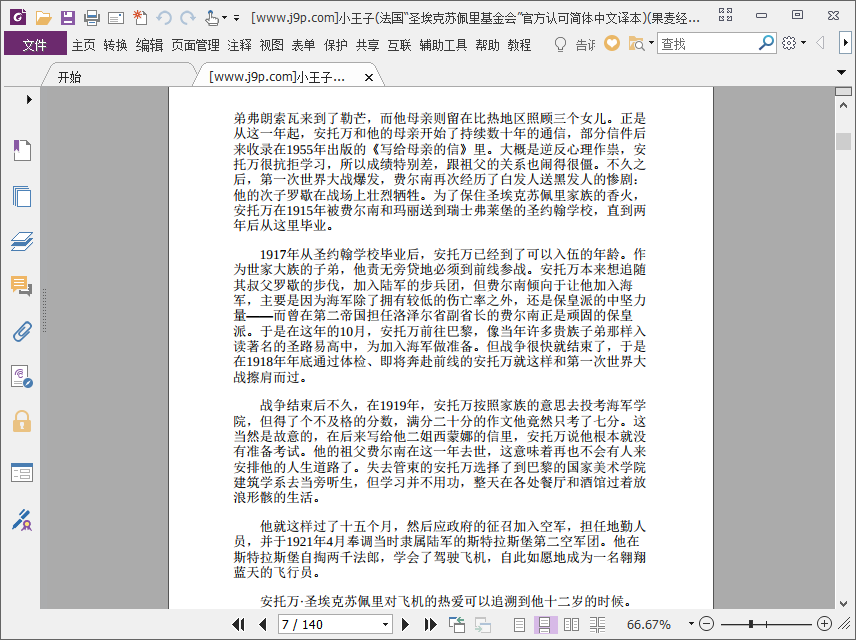This screenshot has height=640, width=856.
Task: Open the Bookmarks panel in sidebar
Action: coord(22,150)
